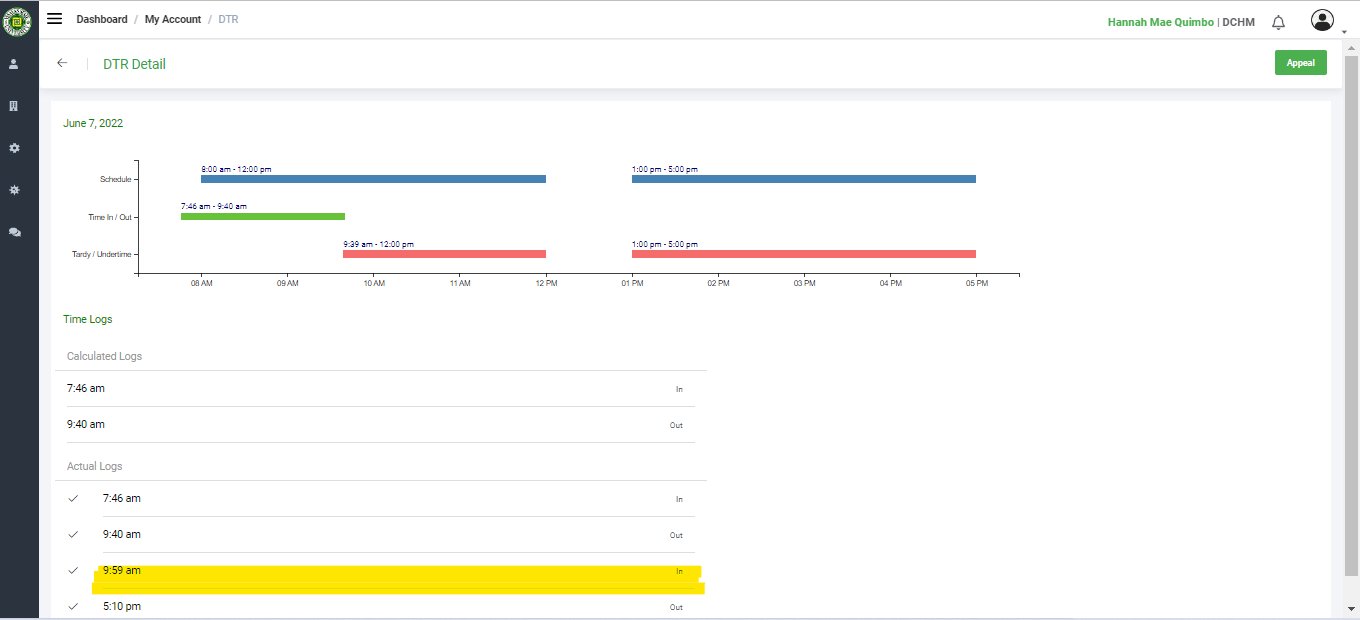
Task: Click the sun-shaped cog sidebar icon
Action: pos(14,190)
